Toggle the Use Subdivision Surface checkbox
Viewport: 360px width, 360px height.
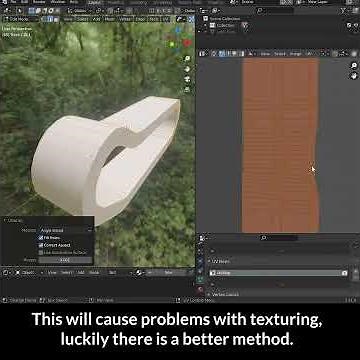41,252
